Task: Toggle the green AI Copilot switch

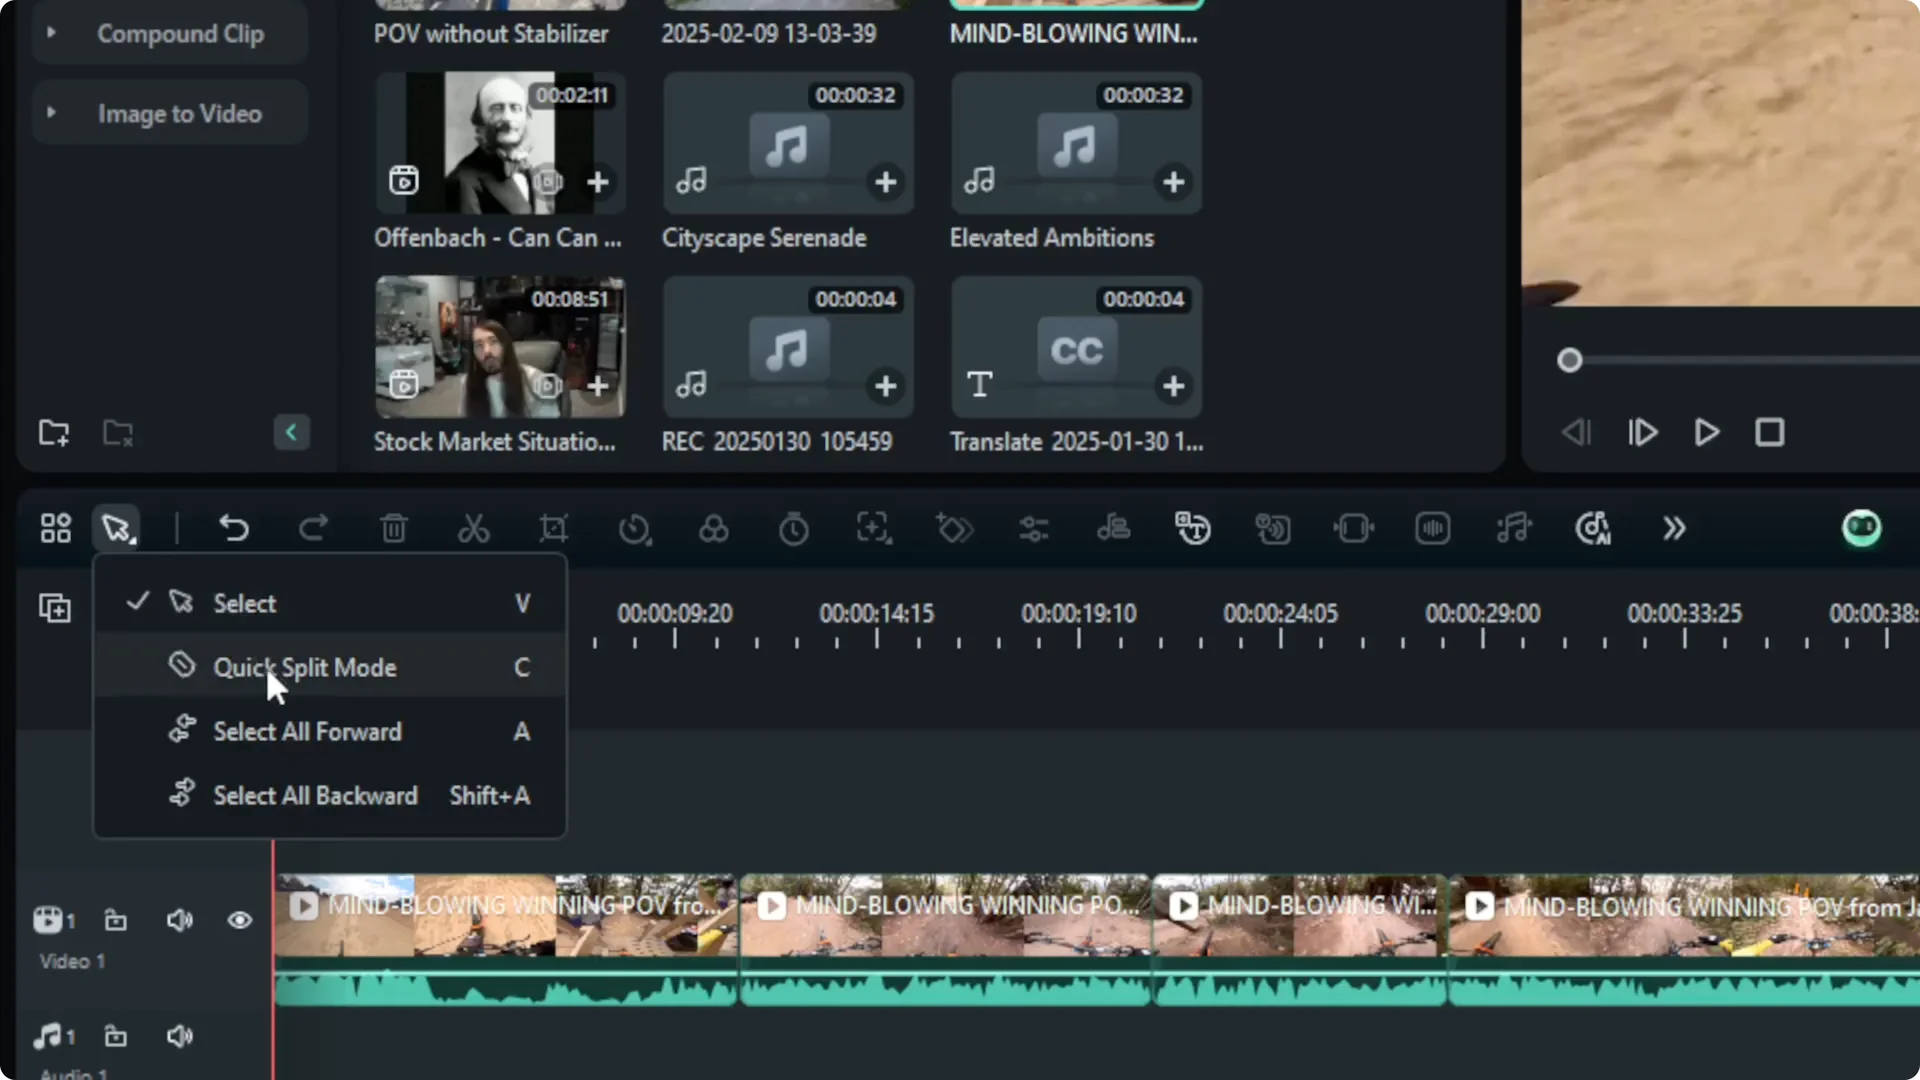Action: (1861, 528)
